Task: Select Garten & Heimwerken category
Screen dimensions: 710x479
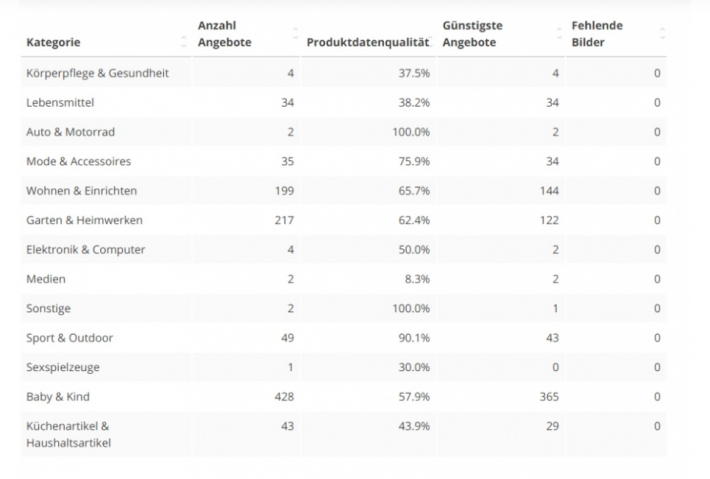Action: (x=84, y=220)
